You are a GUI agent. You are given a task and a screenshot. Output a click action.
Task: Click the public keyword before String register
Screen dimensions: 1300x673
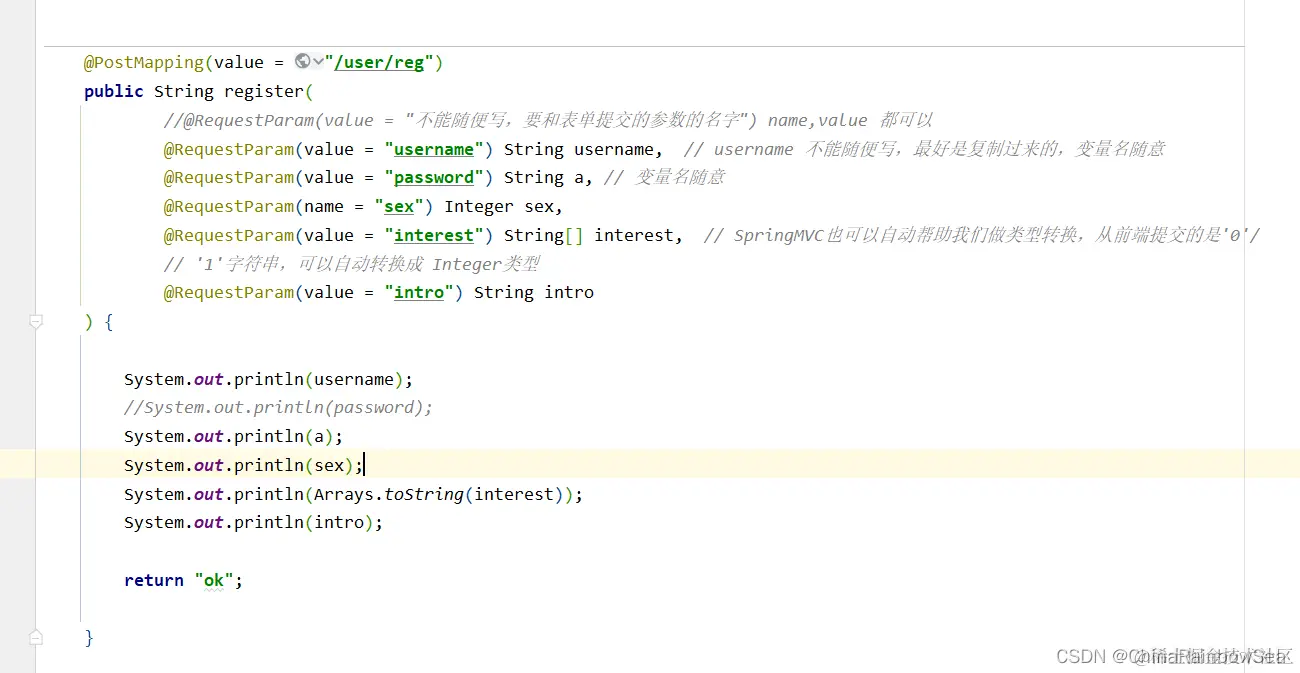click(114, 91)
